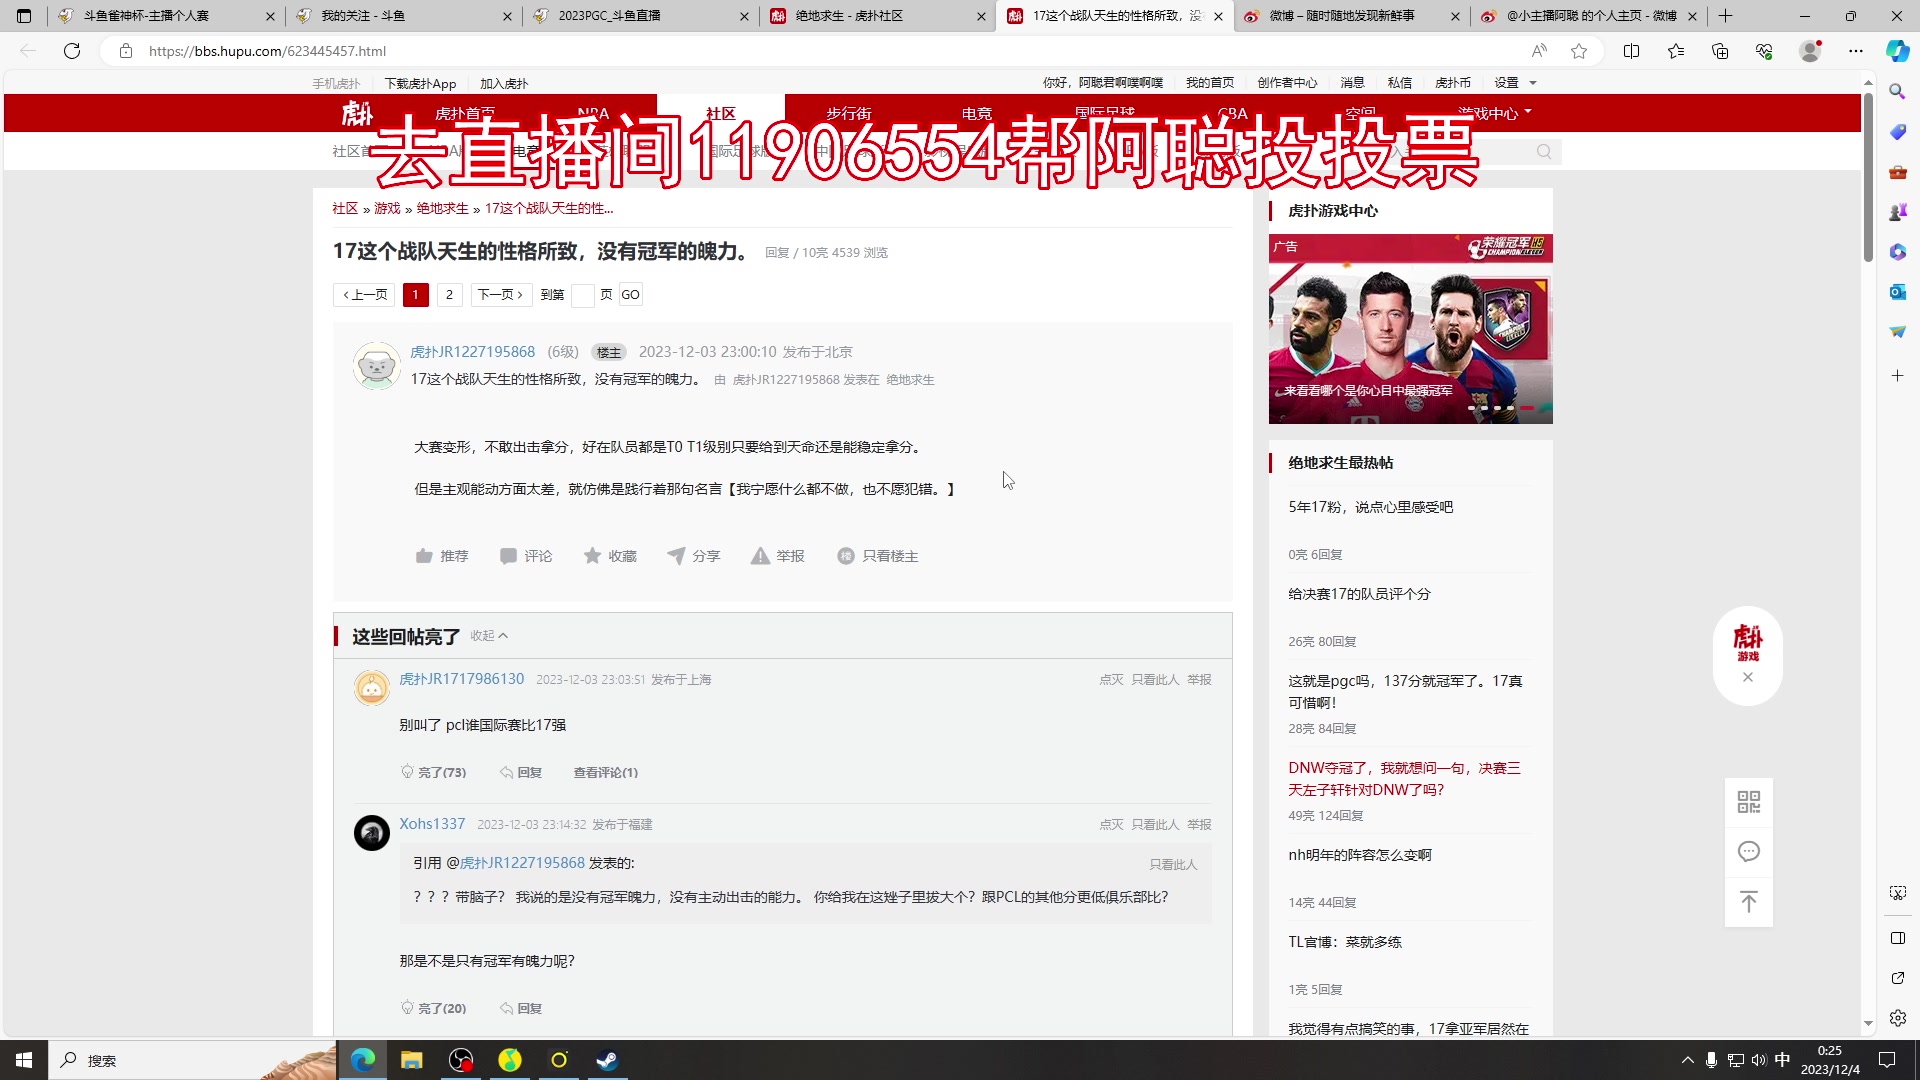This screenshot has height=1080, width=1920.
Task: Click scrollbar down arrow
Action: click(x=1868, y=1024)
